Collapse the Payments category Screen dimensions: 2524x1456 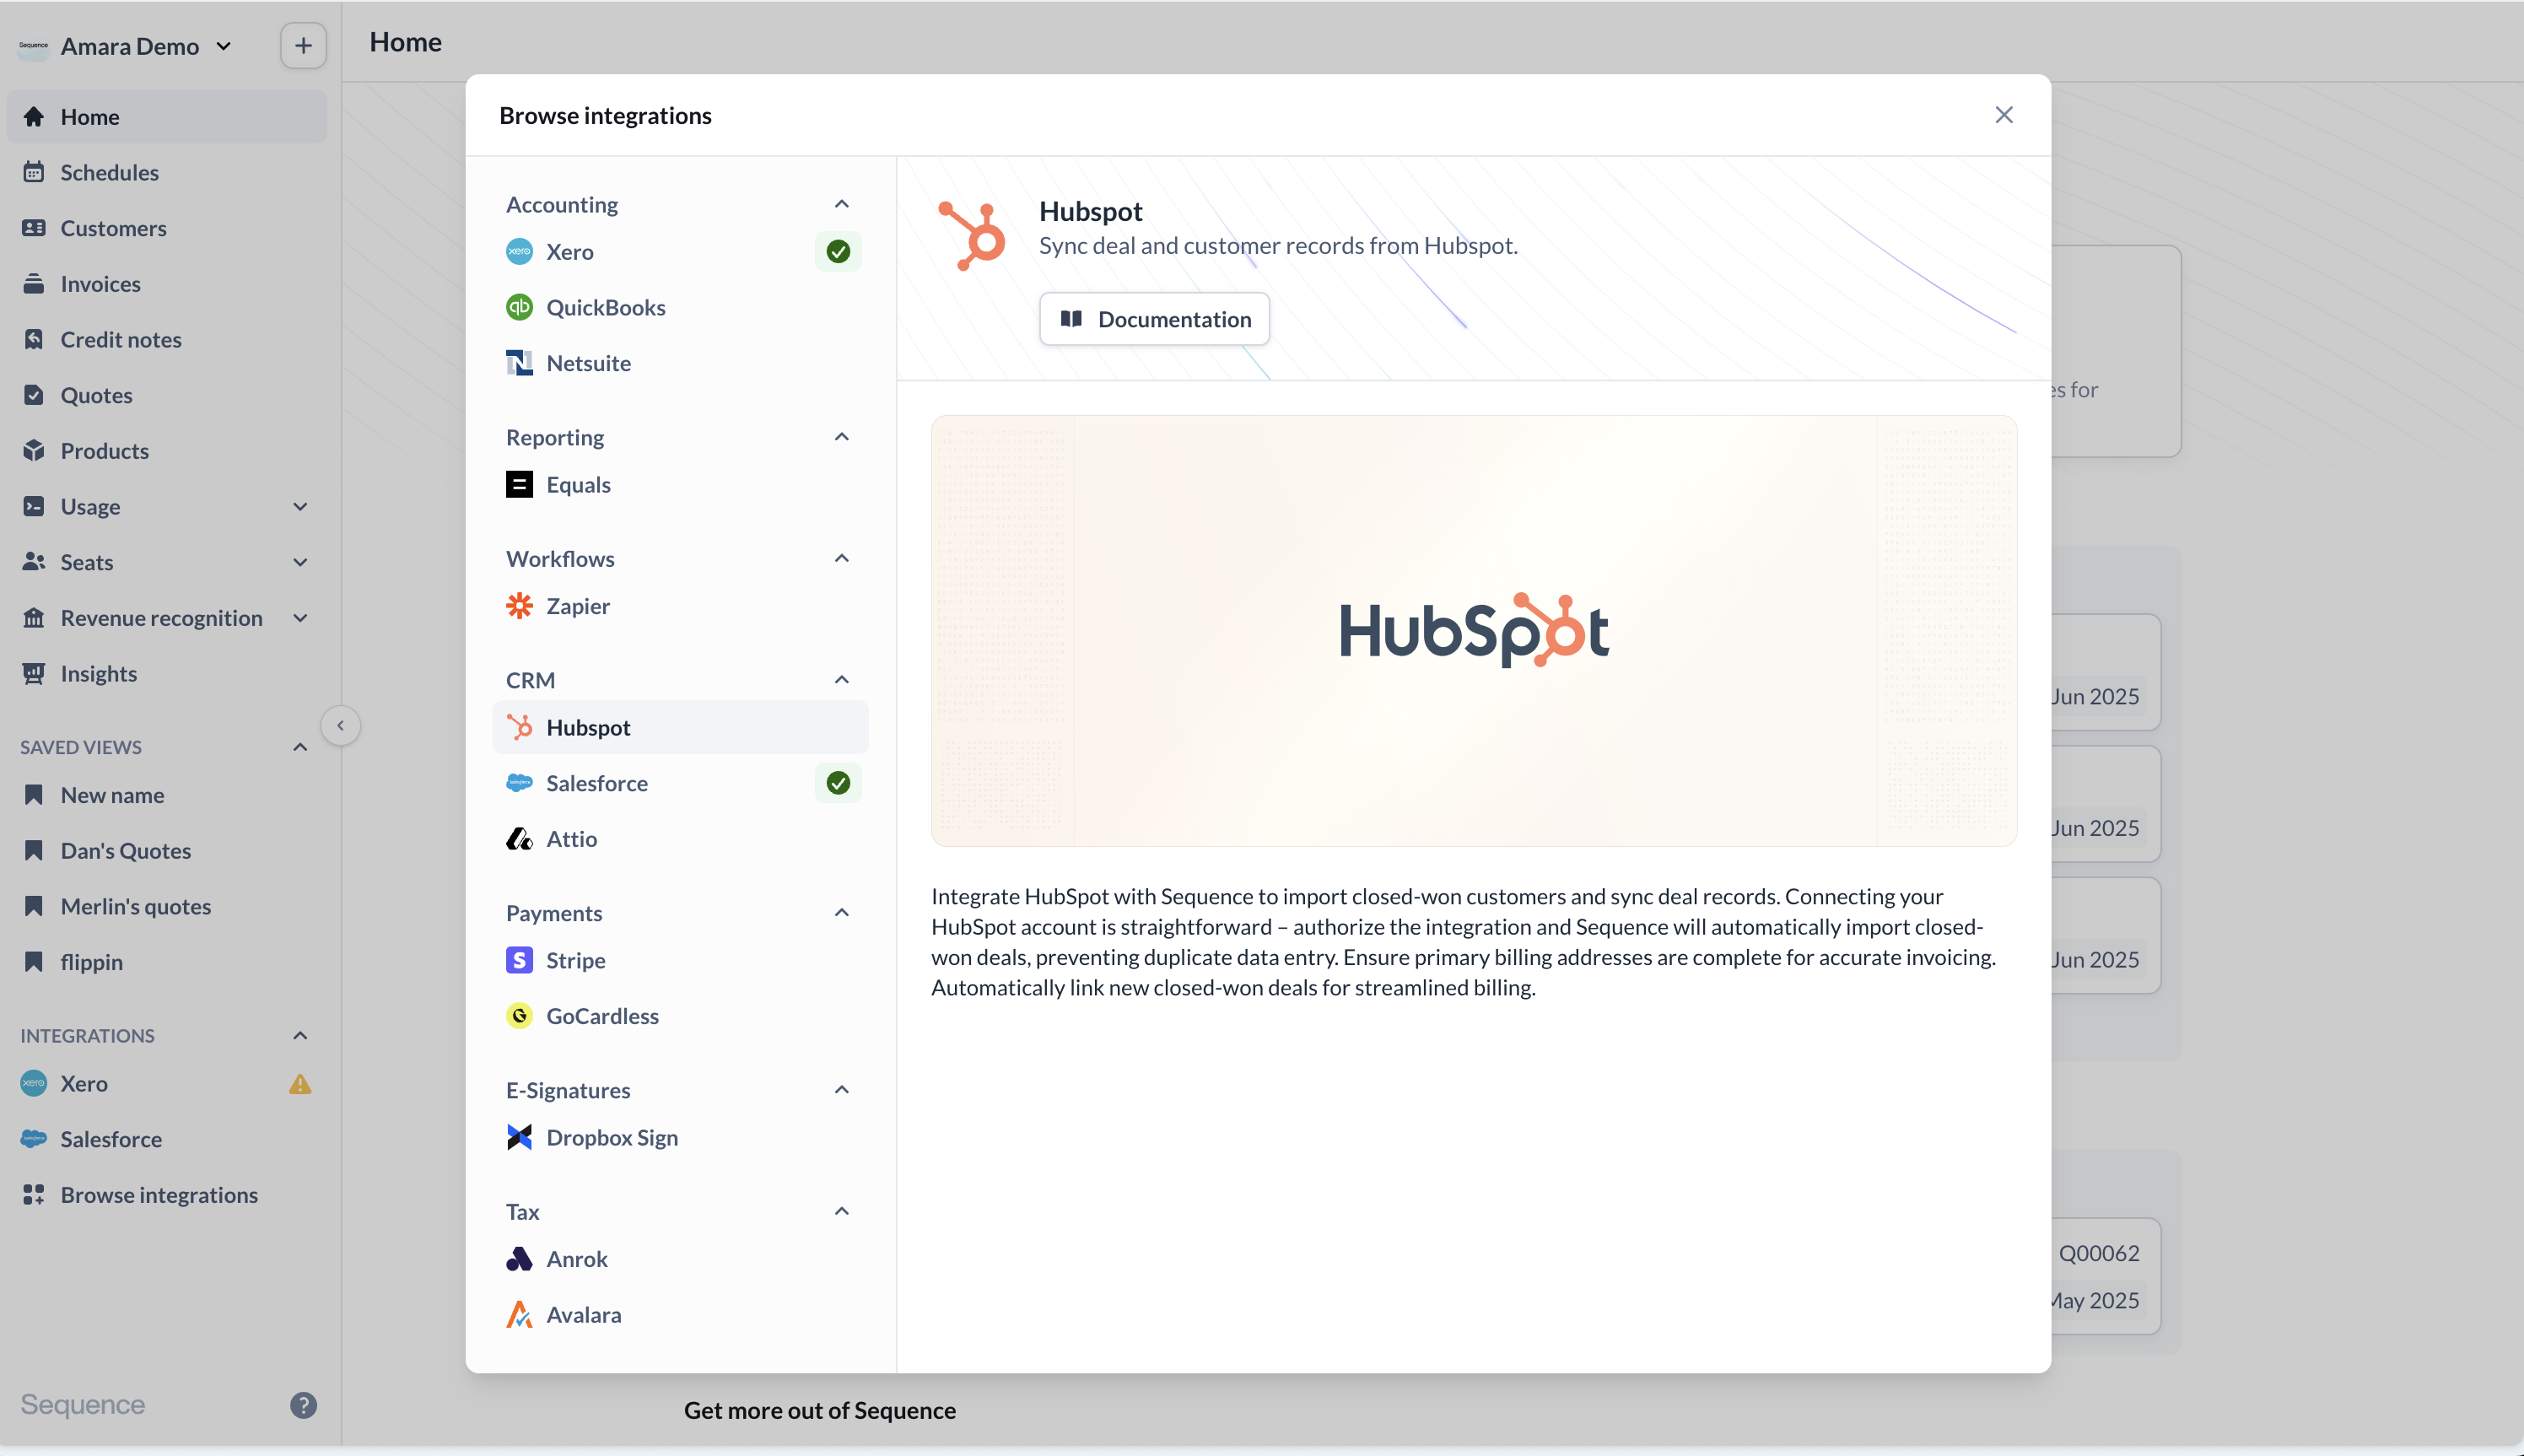842,913
